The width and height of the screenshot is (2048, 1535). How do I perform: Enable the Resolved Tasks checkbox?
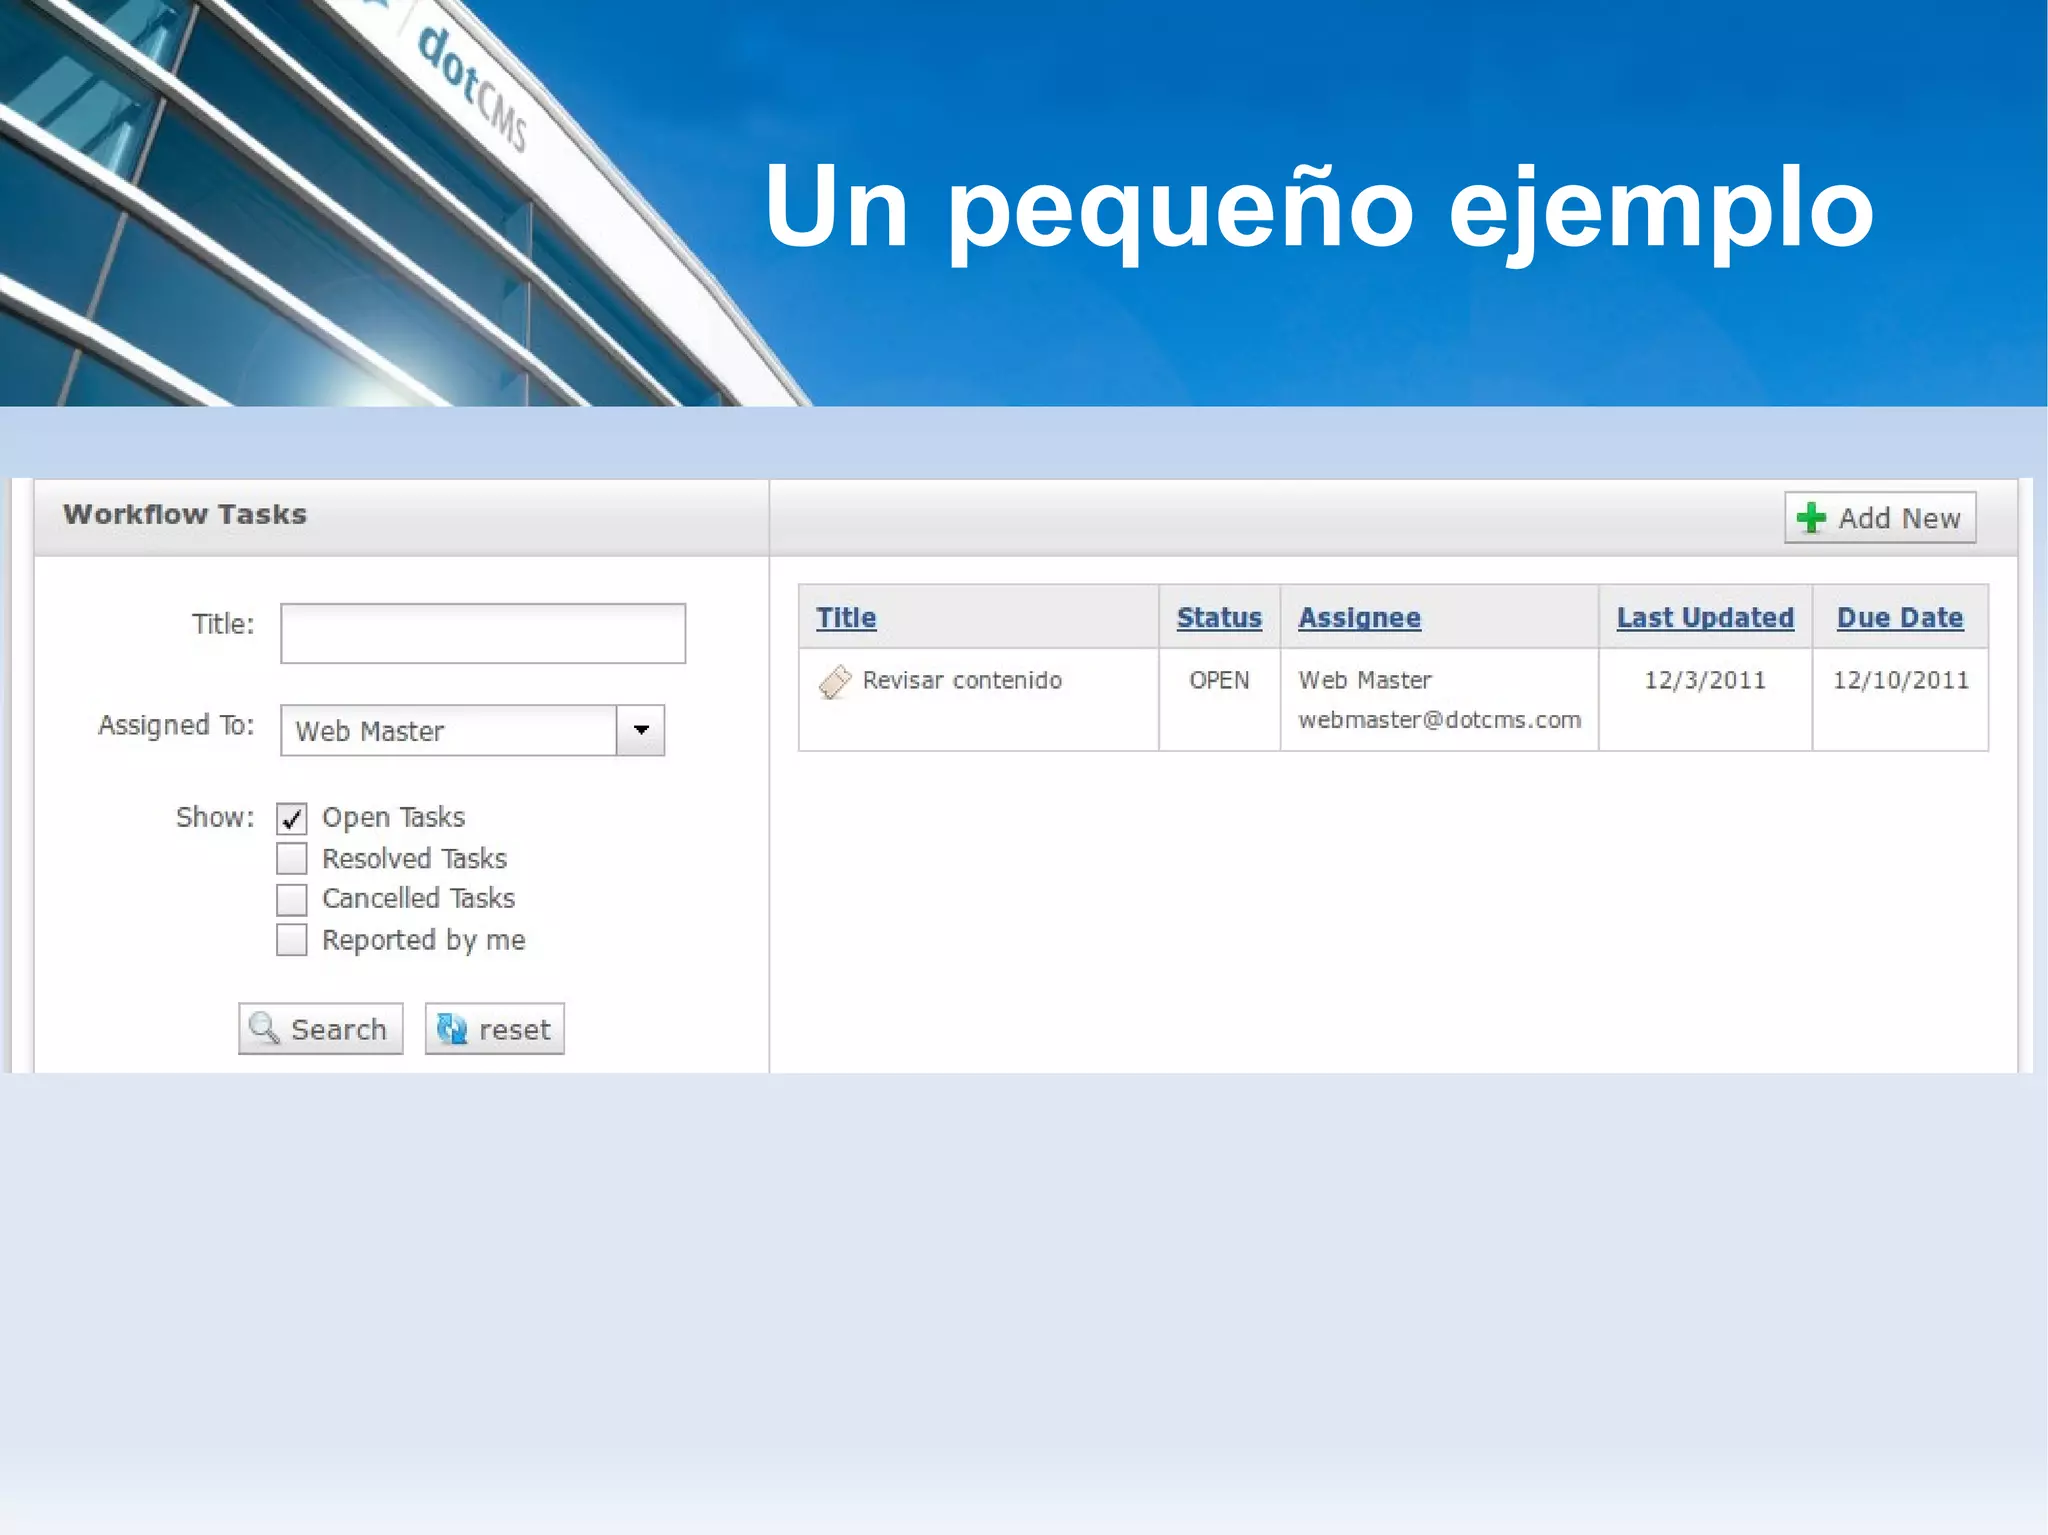click(292, 859)
